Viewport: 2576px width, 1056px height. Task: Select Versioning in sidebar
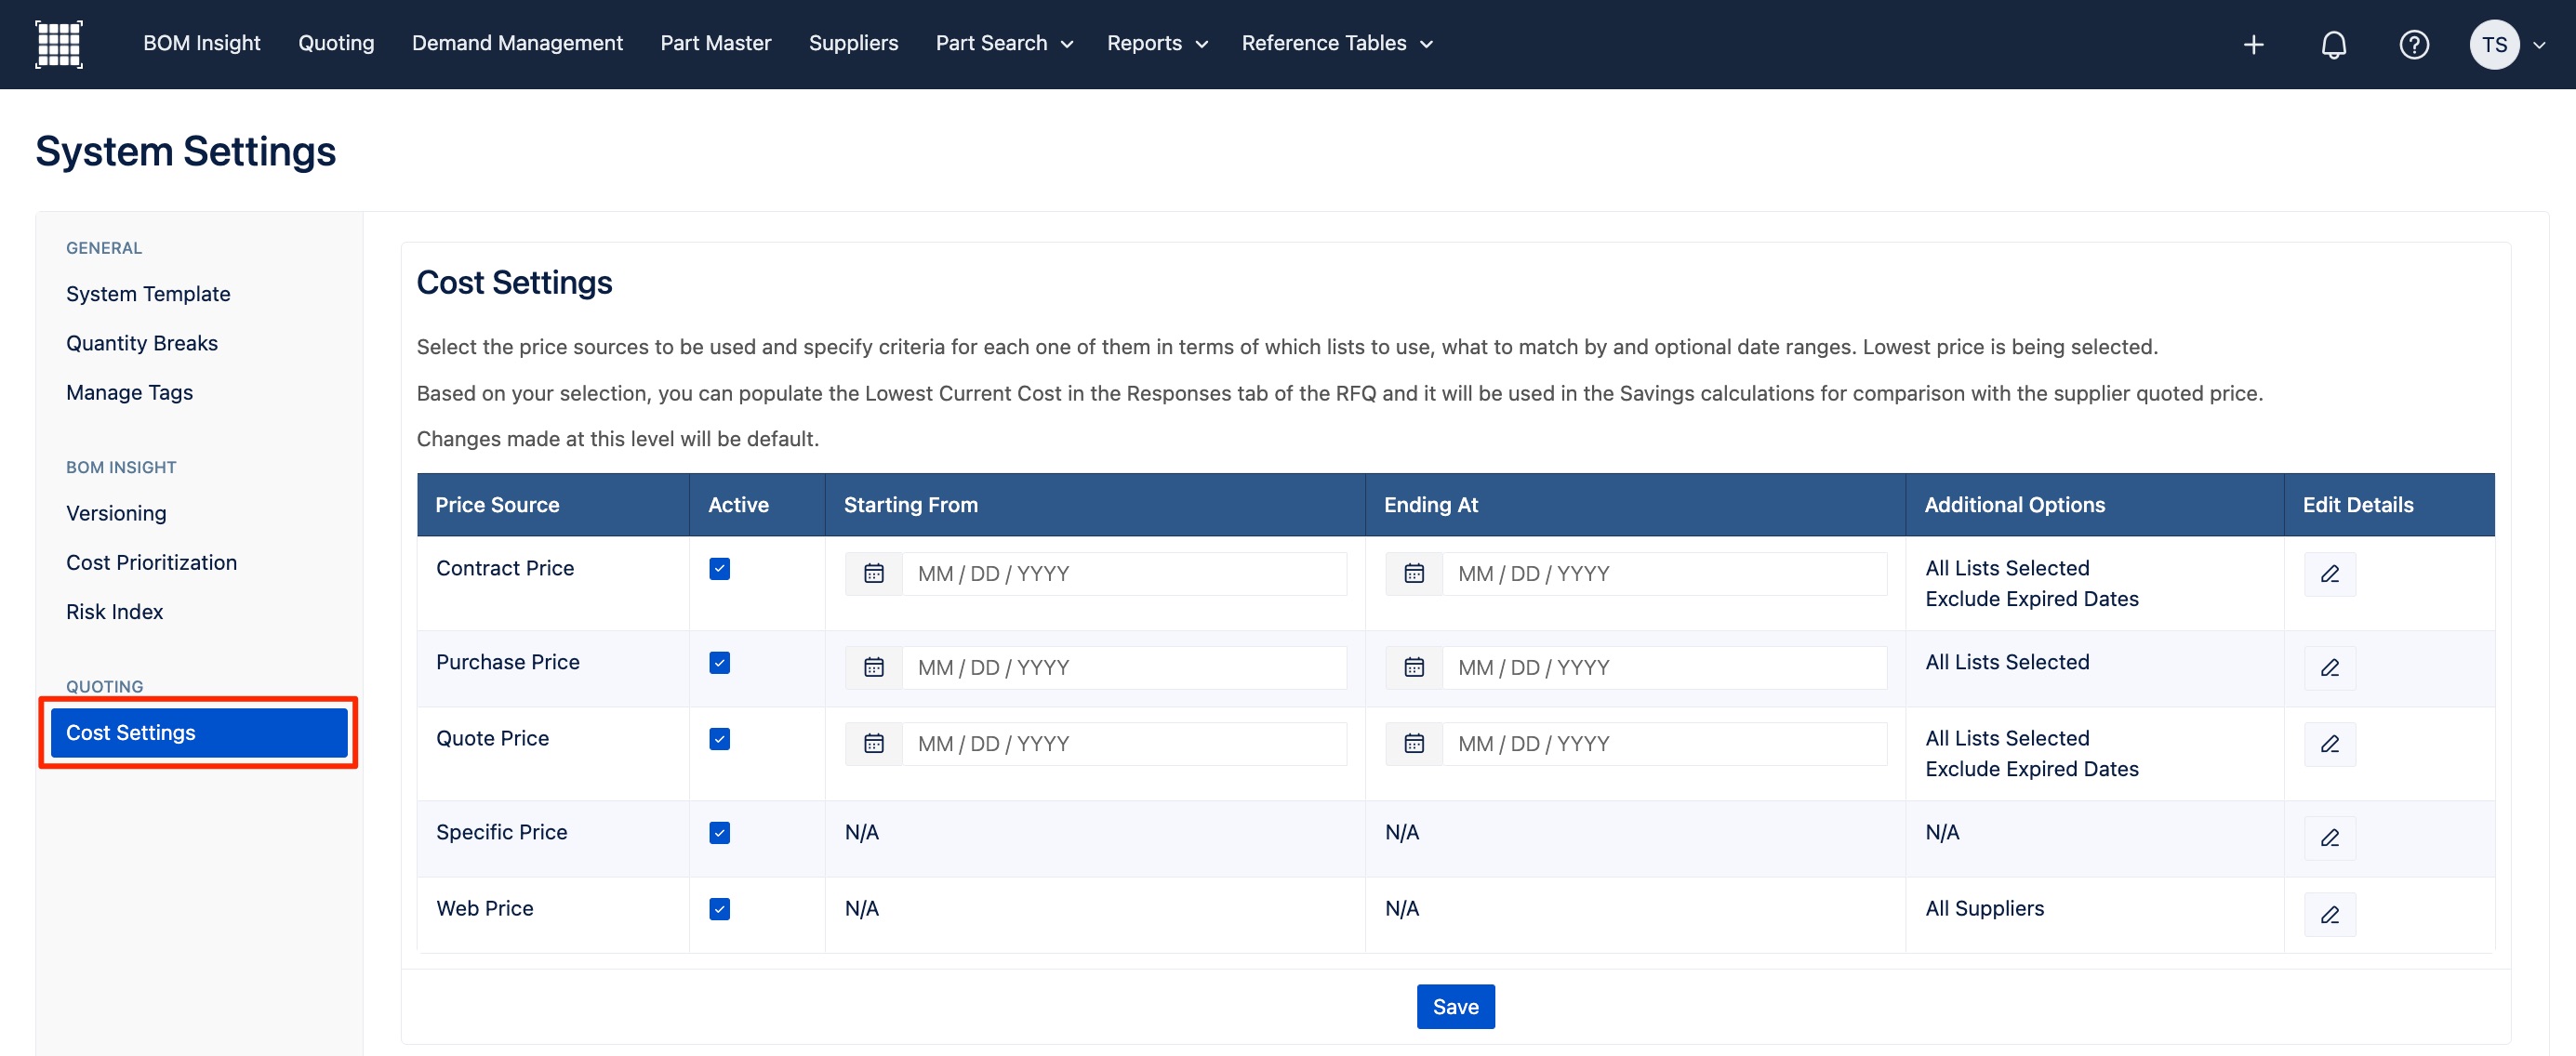(116, 513)
